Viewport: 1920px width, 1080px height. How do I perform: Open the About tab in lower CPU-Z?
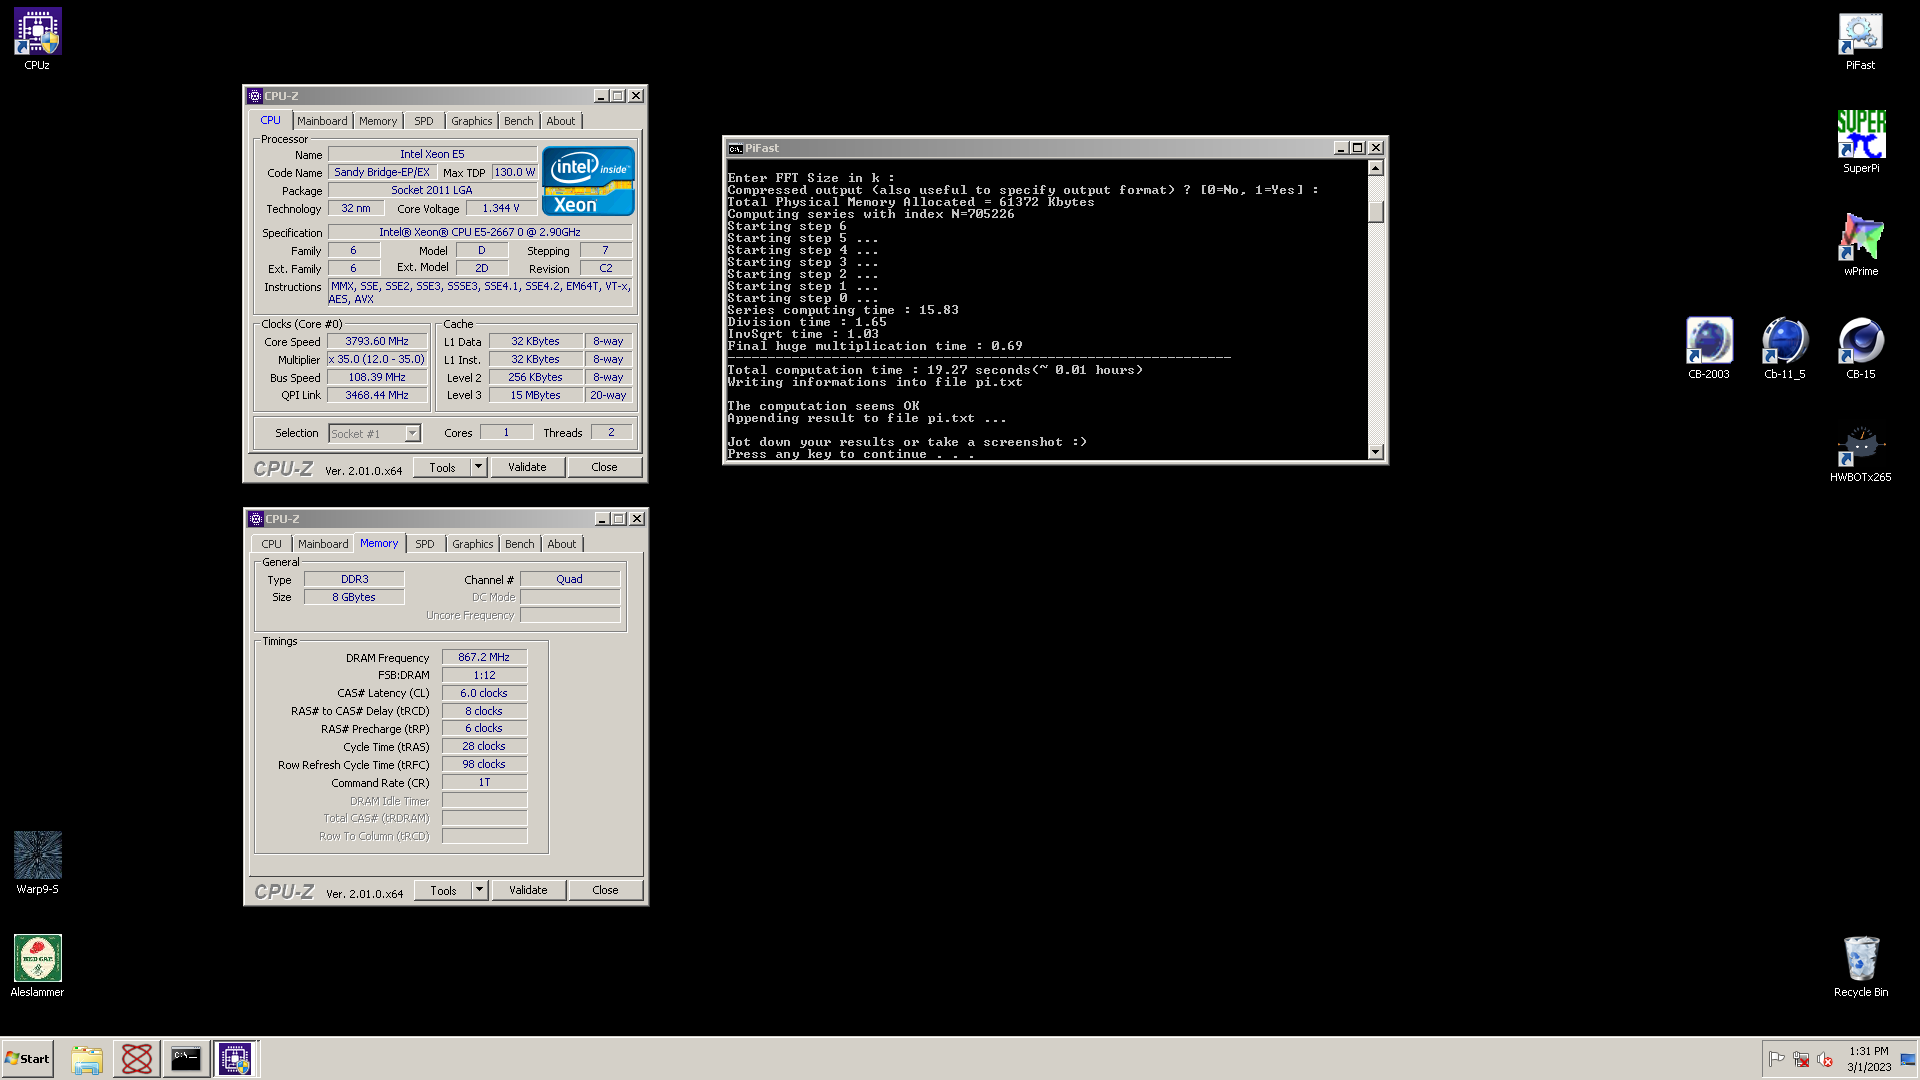[562, 544]
